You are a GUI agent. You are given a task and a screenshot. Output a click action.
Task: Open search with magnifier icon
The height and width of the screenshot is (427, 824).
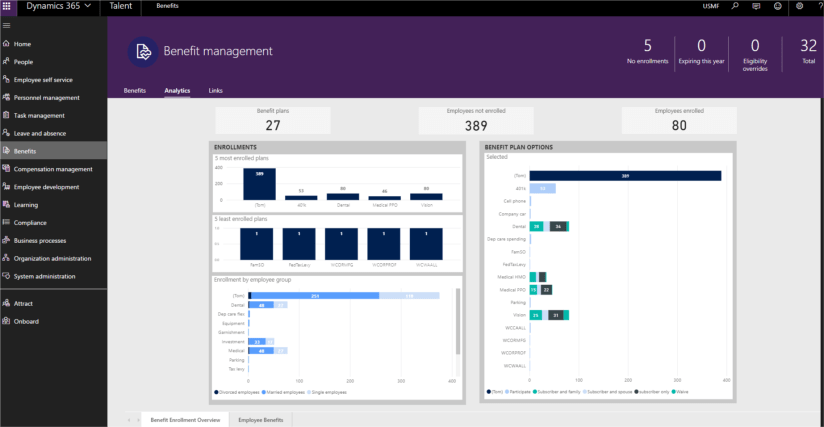coord(735,6)
